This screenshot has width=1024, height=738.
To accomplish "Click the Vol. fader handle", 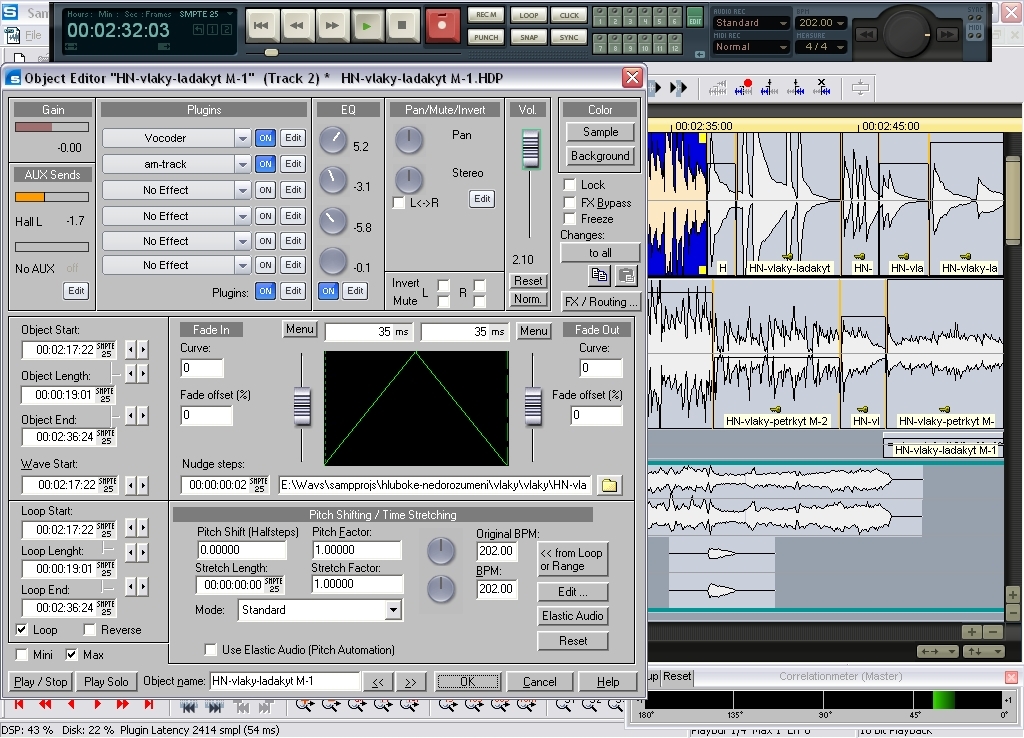I will click(528, 150).
